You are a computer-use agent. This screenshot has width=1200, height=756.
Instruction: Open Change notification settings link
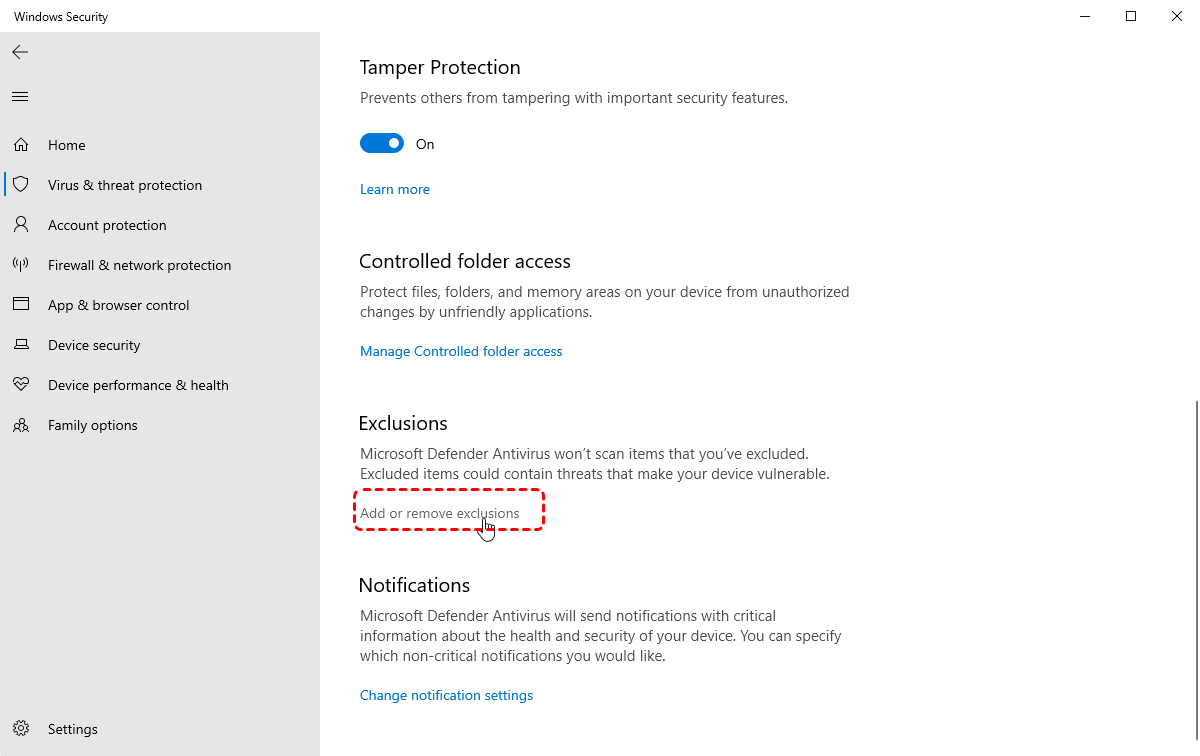click(x=446, y=695)
